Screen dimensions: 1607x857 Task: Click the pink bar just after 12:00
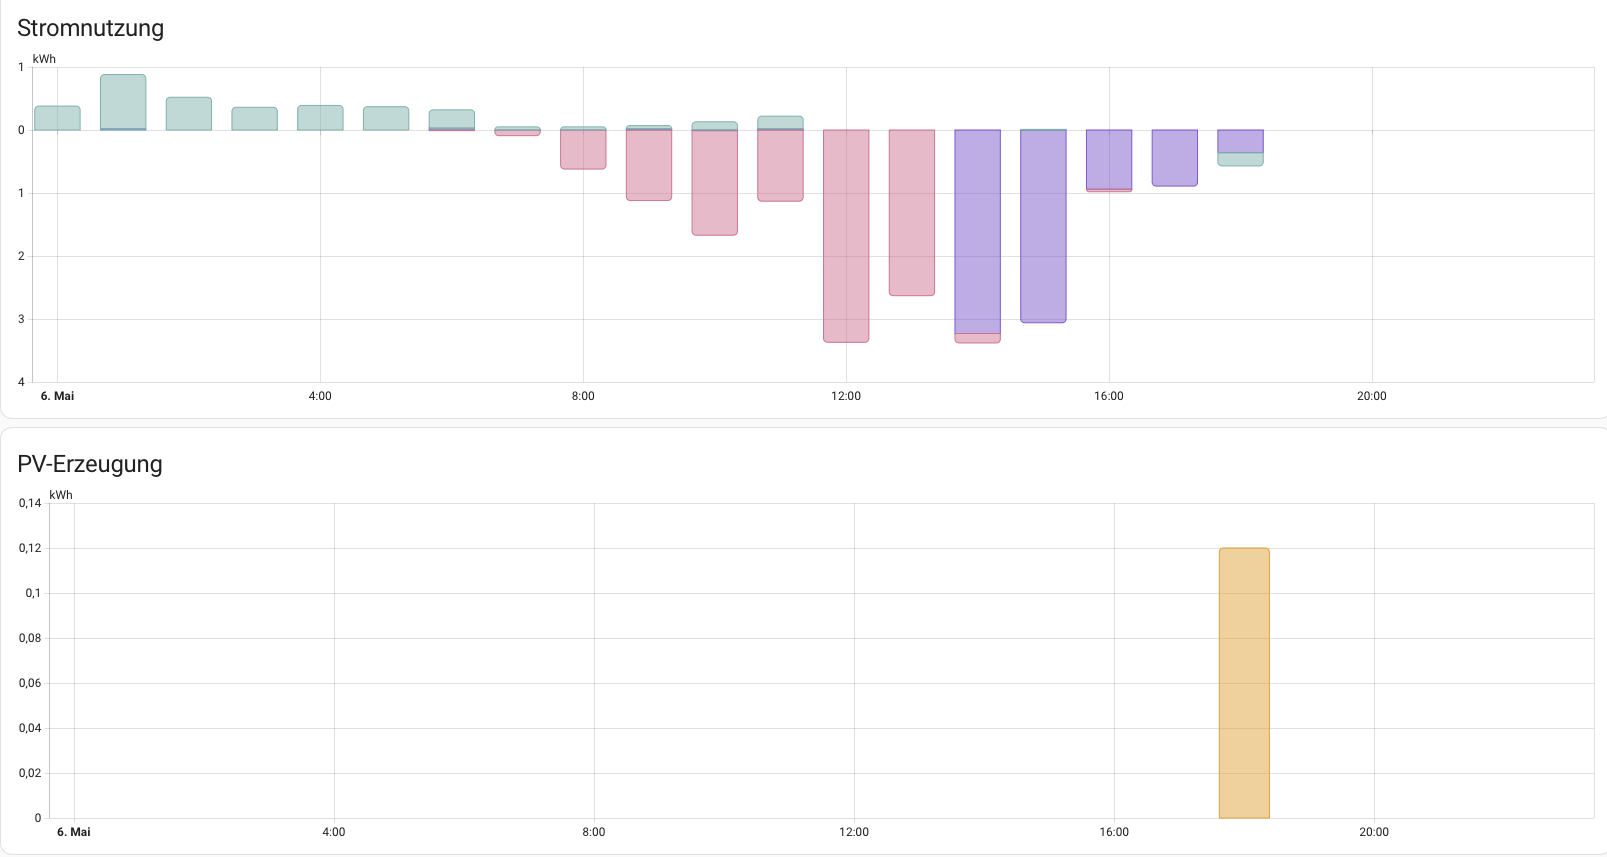coord(912,212)
